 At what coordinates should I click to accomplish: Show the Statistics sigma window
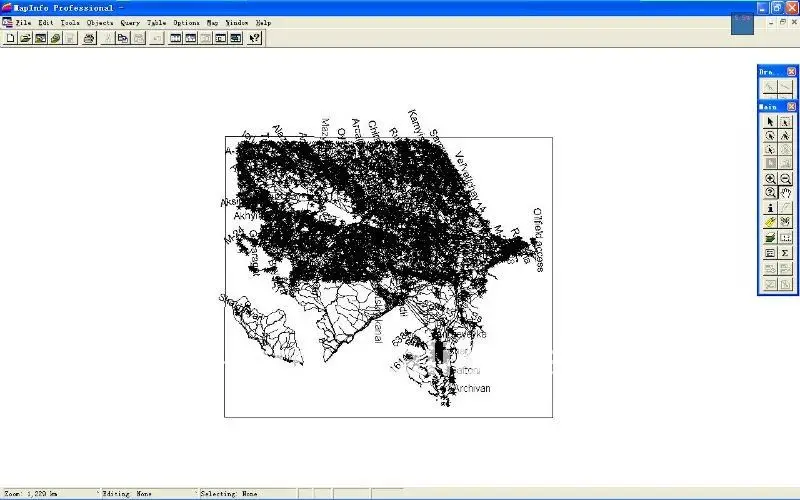(785, 253)
